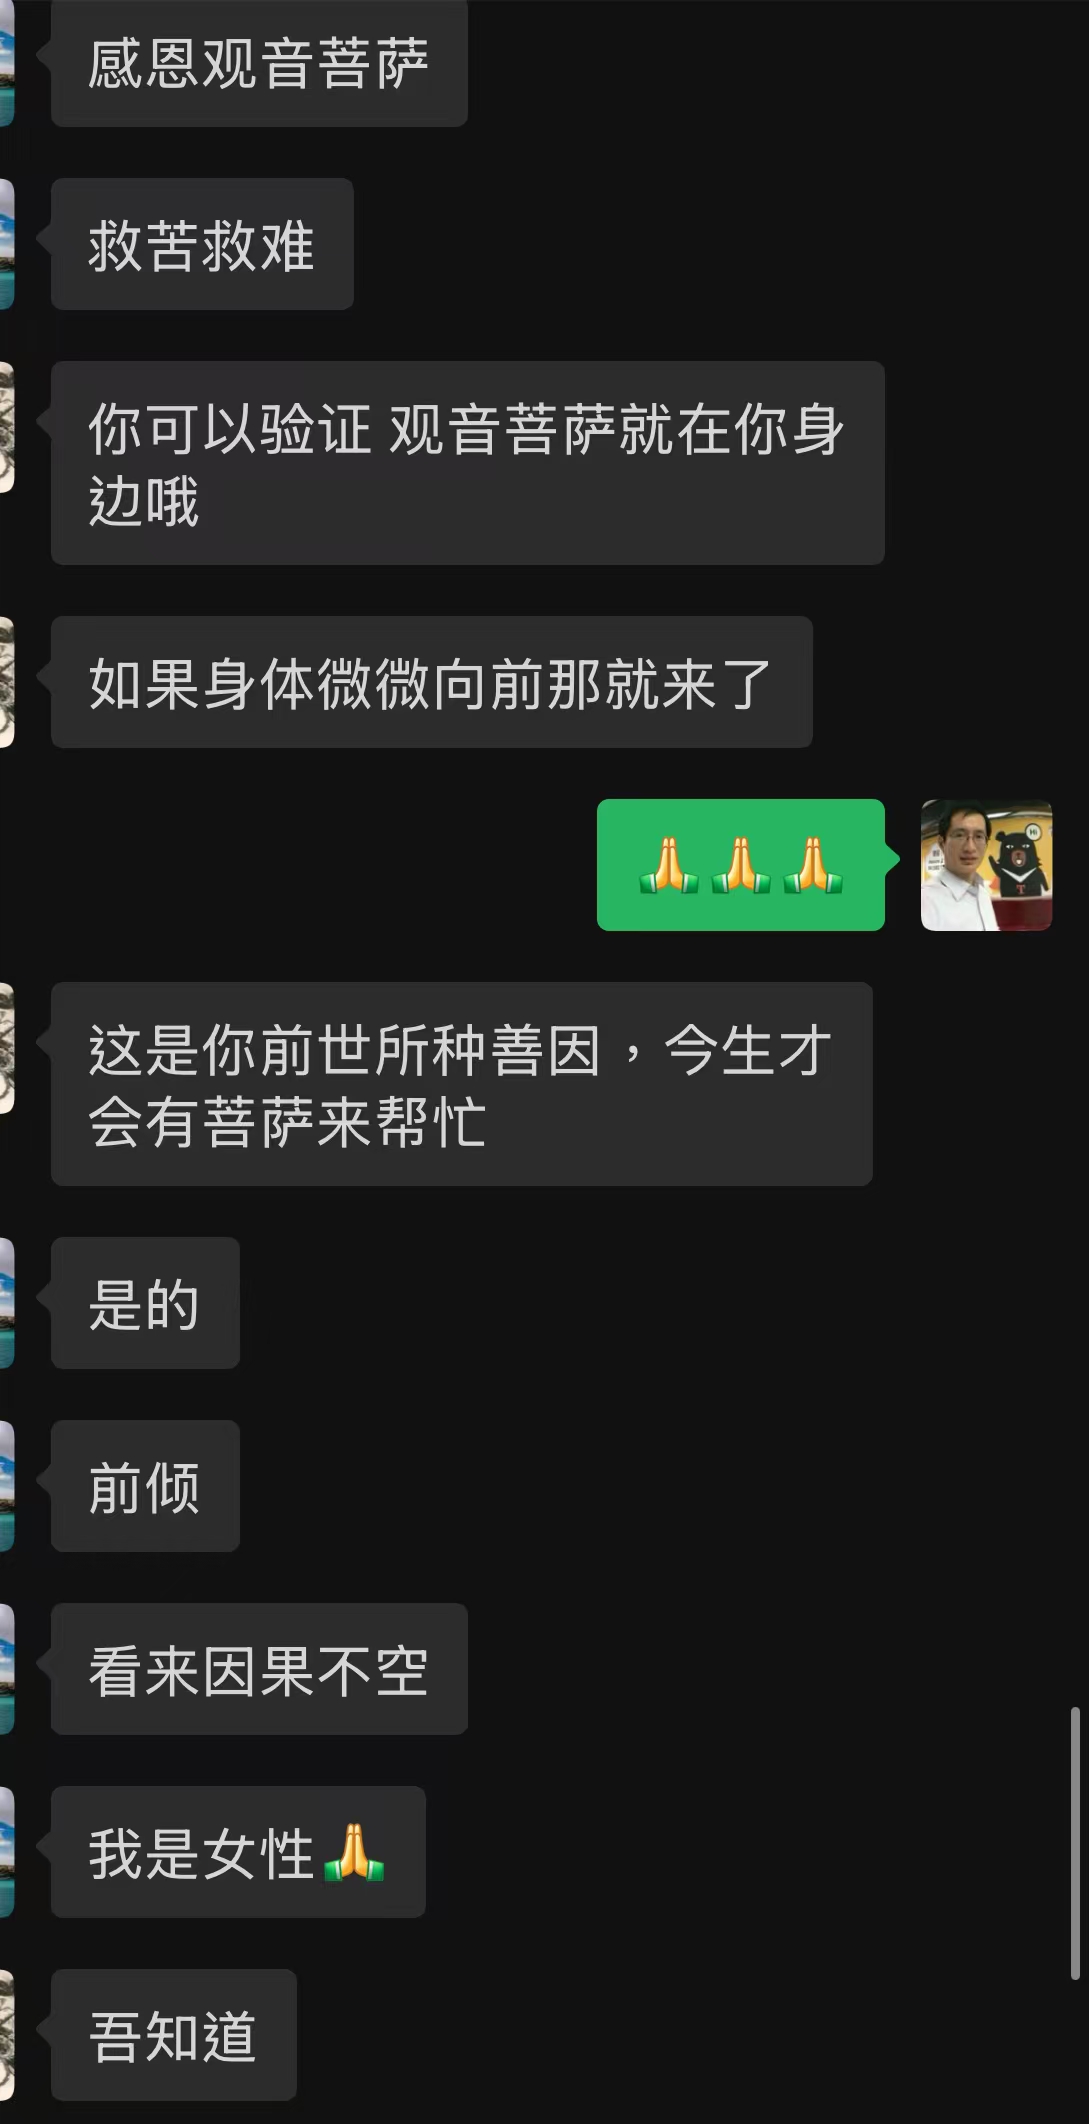Open avatar beside '吾知道' message

click(x=7, y=2035)
